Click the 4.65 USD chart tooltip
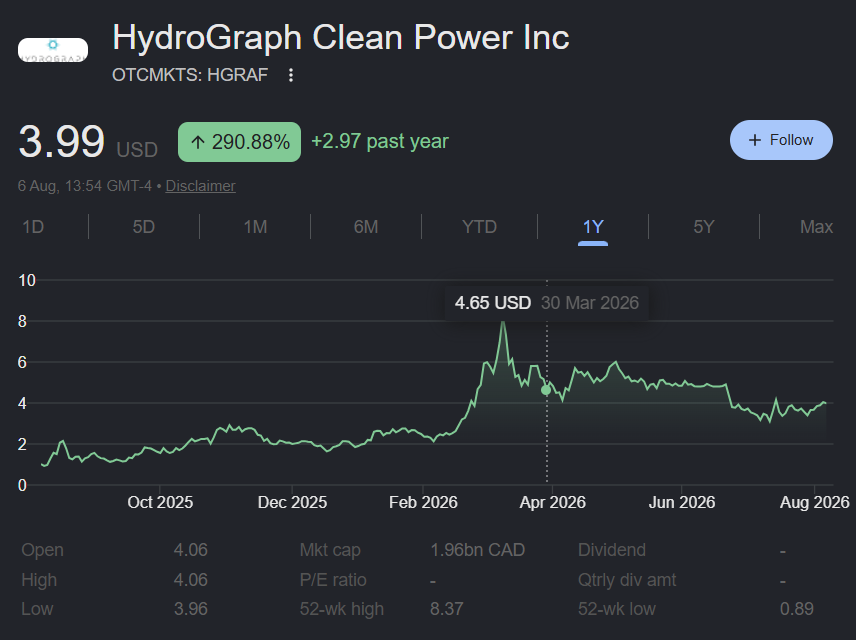Screen dimensions: 856x640 [x=546, y=303]
